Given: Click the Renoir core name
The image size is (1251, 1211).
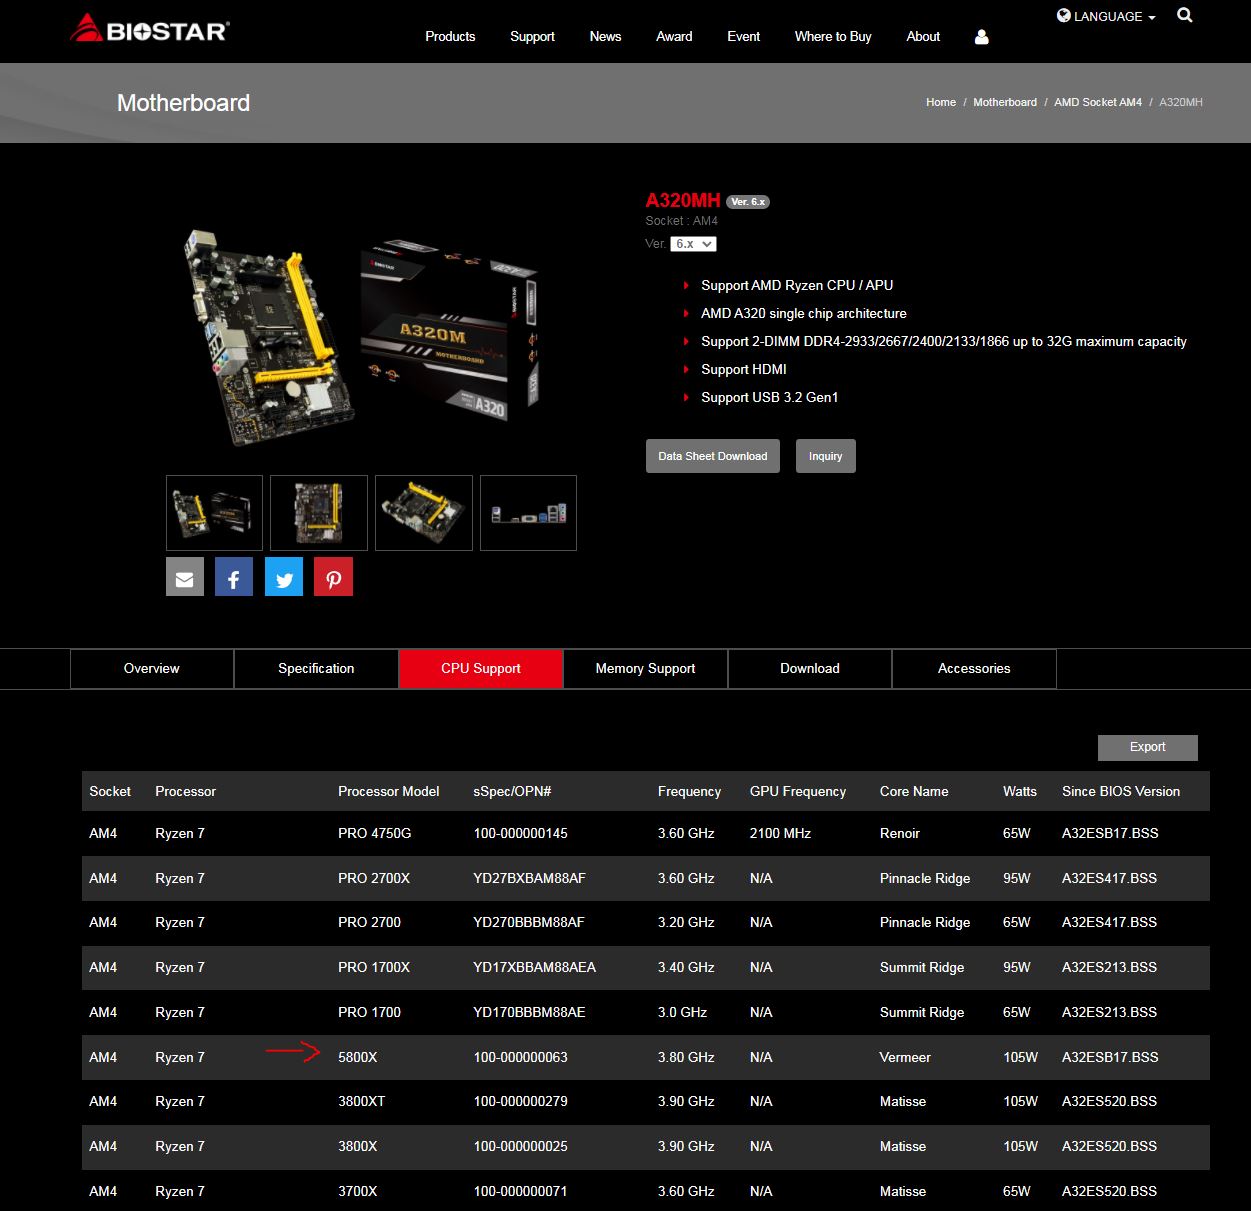Looking at the screenshot, I should (900, 833).
